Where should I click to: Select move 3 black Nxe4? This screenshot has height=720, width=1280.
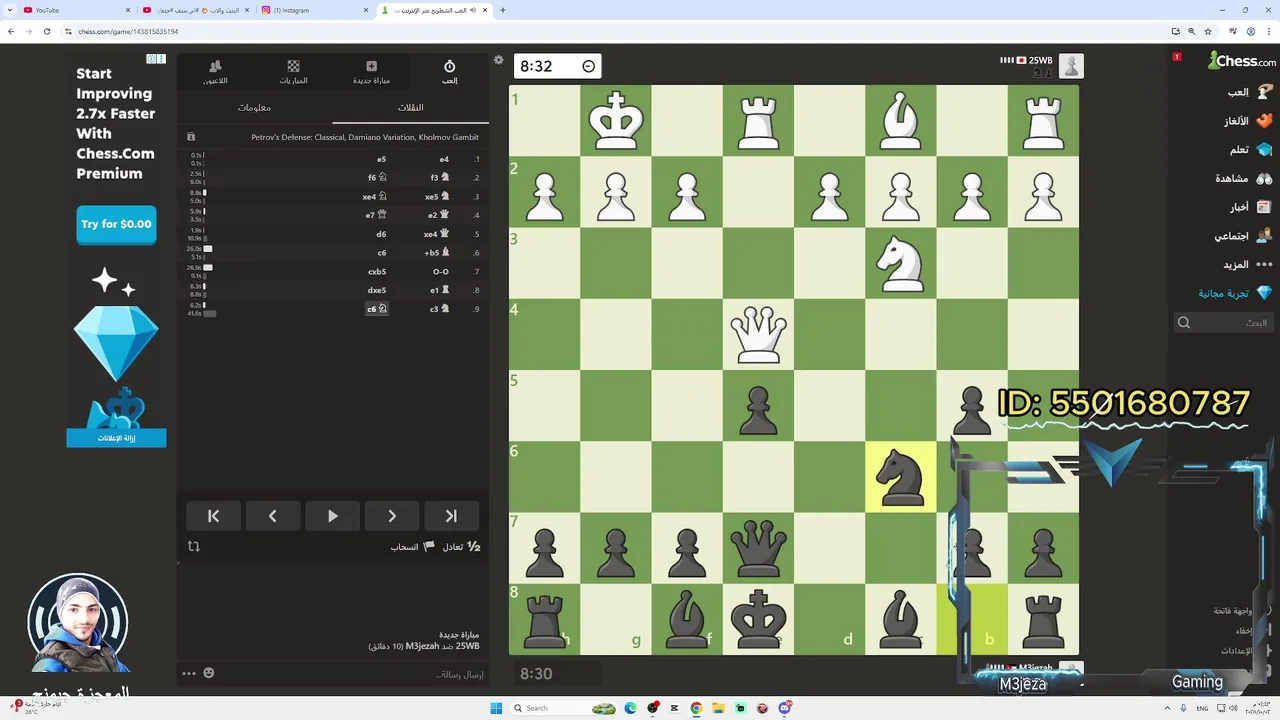(x=374, y=197)
